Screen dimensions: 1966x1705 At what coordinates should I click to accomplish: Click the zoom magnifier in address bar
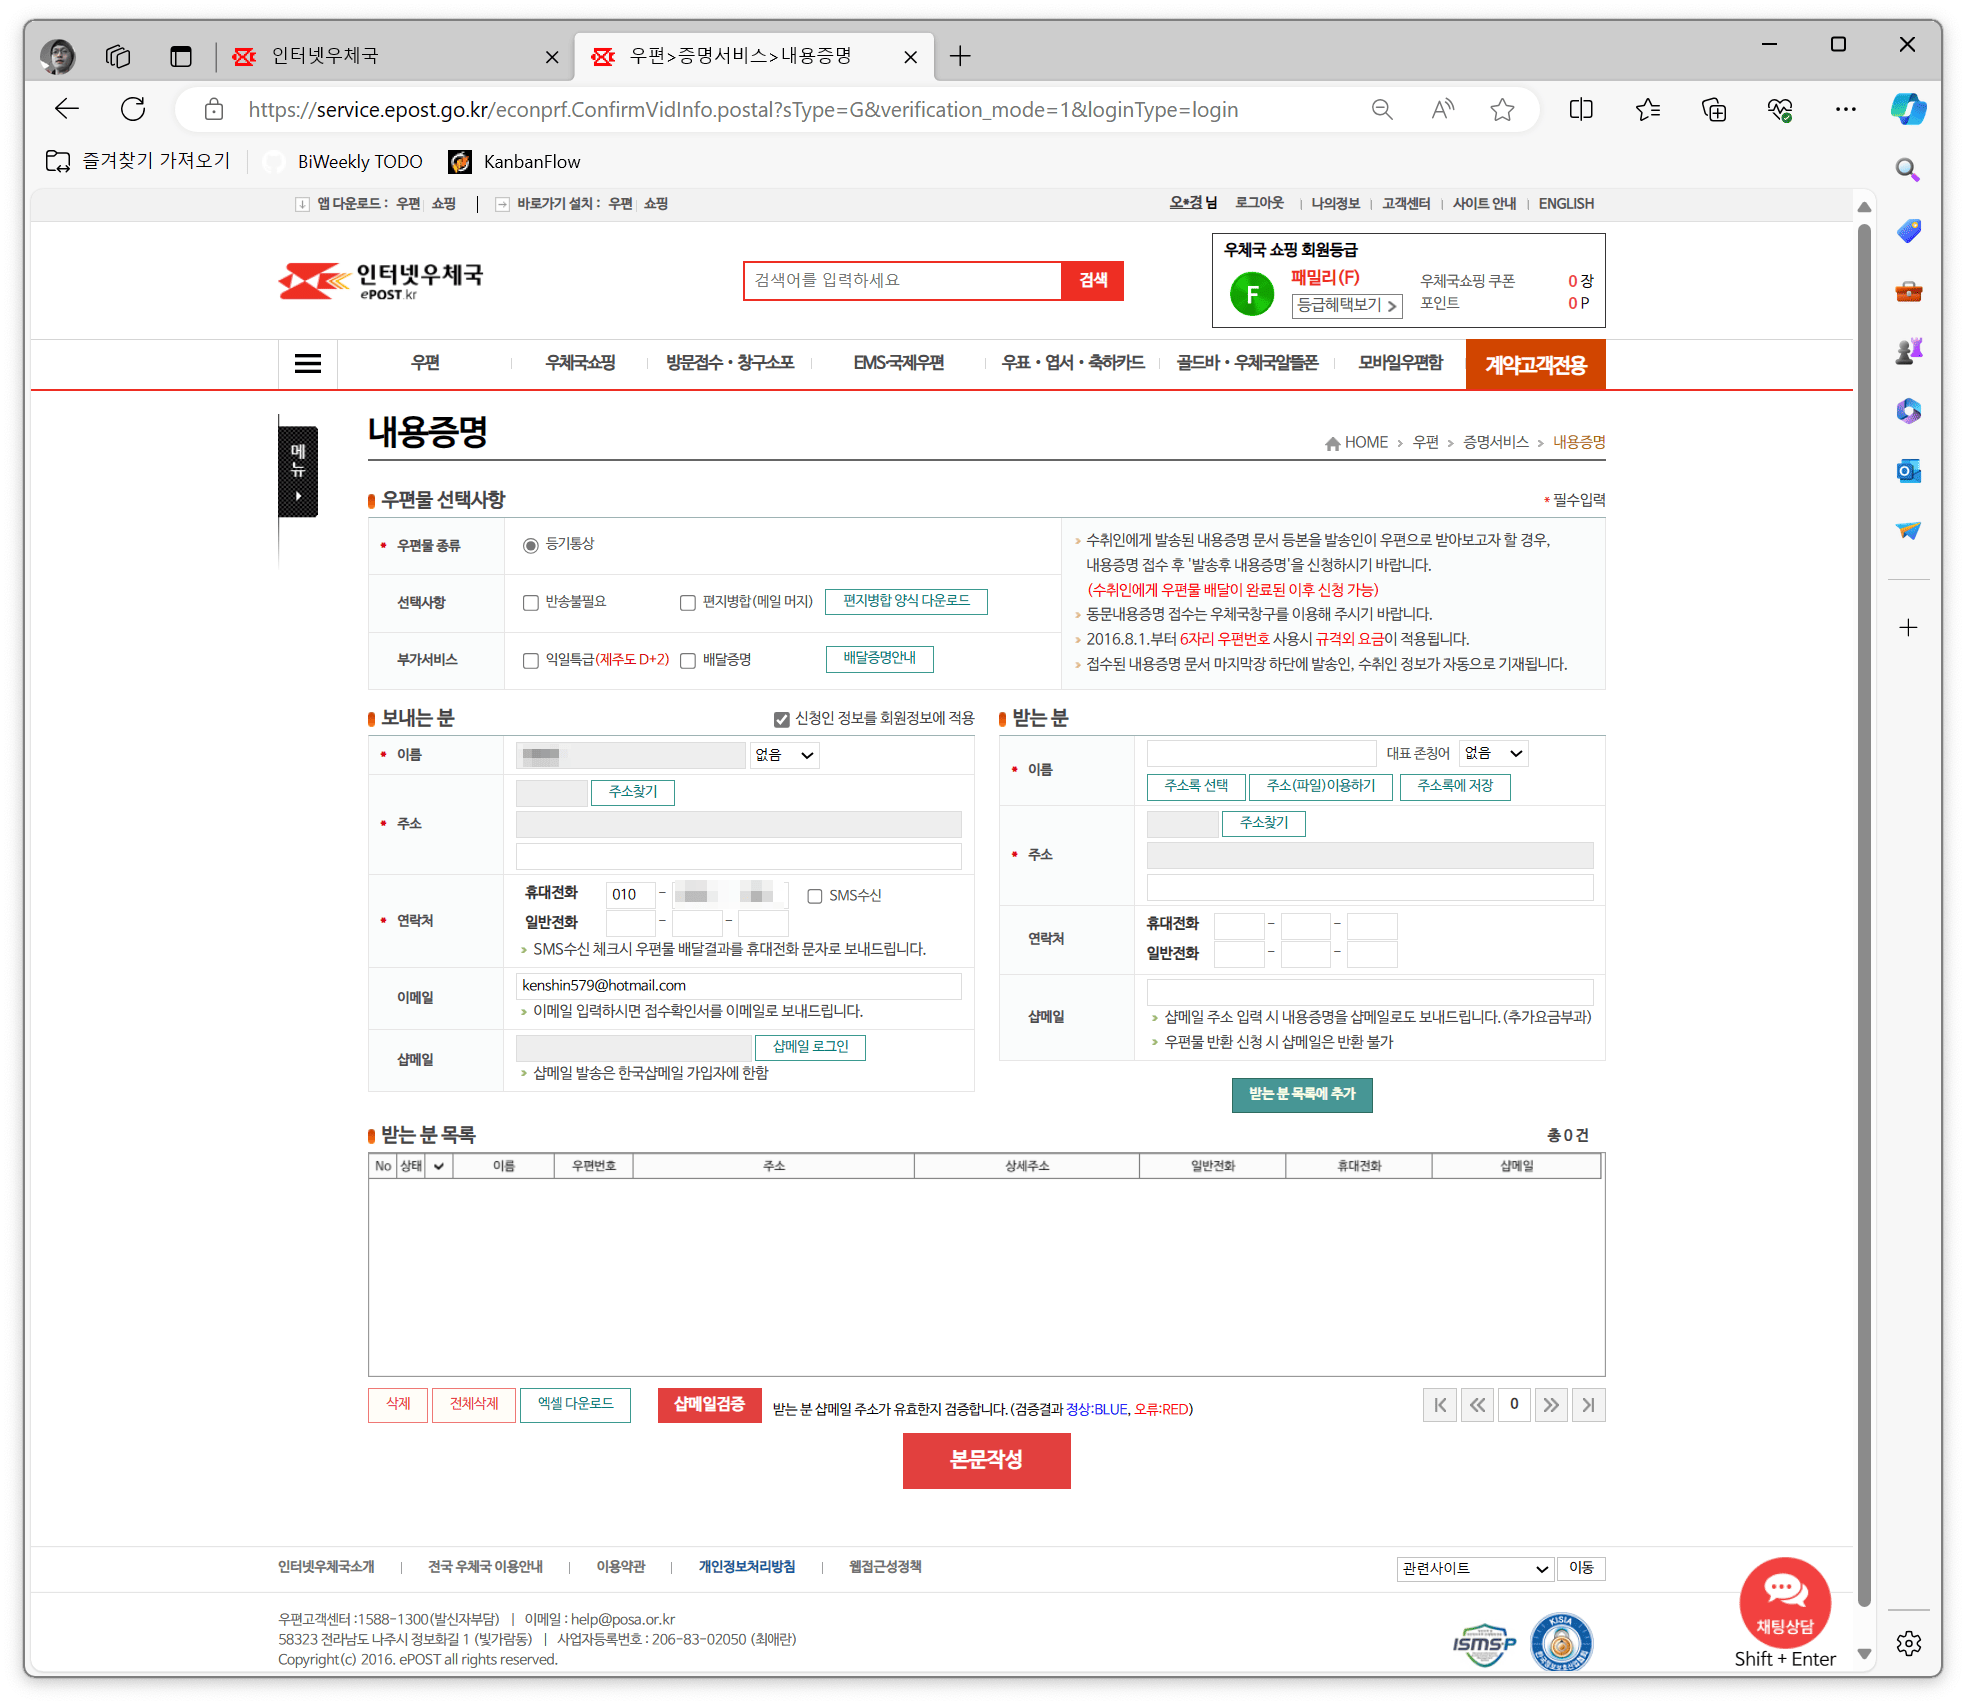[1382, 109]
